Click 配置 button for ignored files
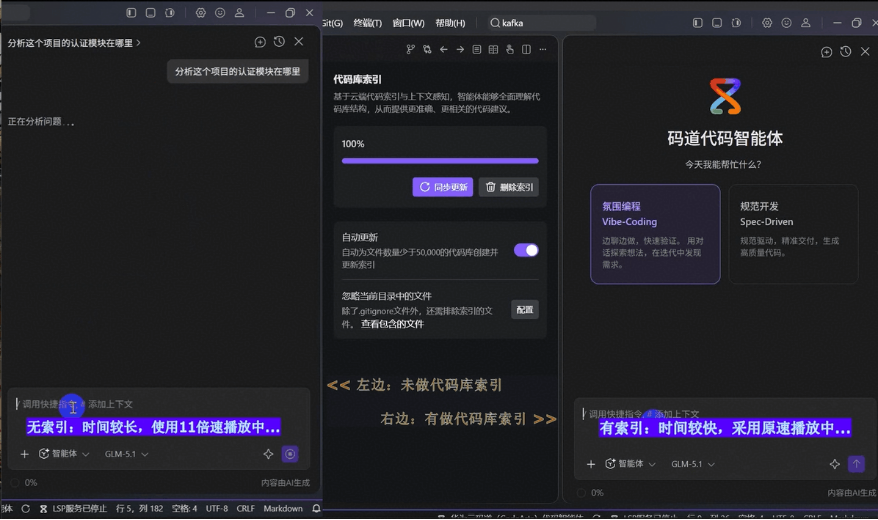 pos(525,310)
